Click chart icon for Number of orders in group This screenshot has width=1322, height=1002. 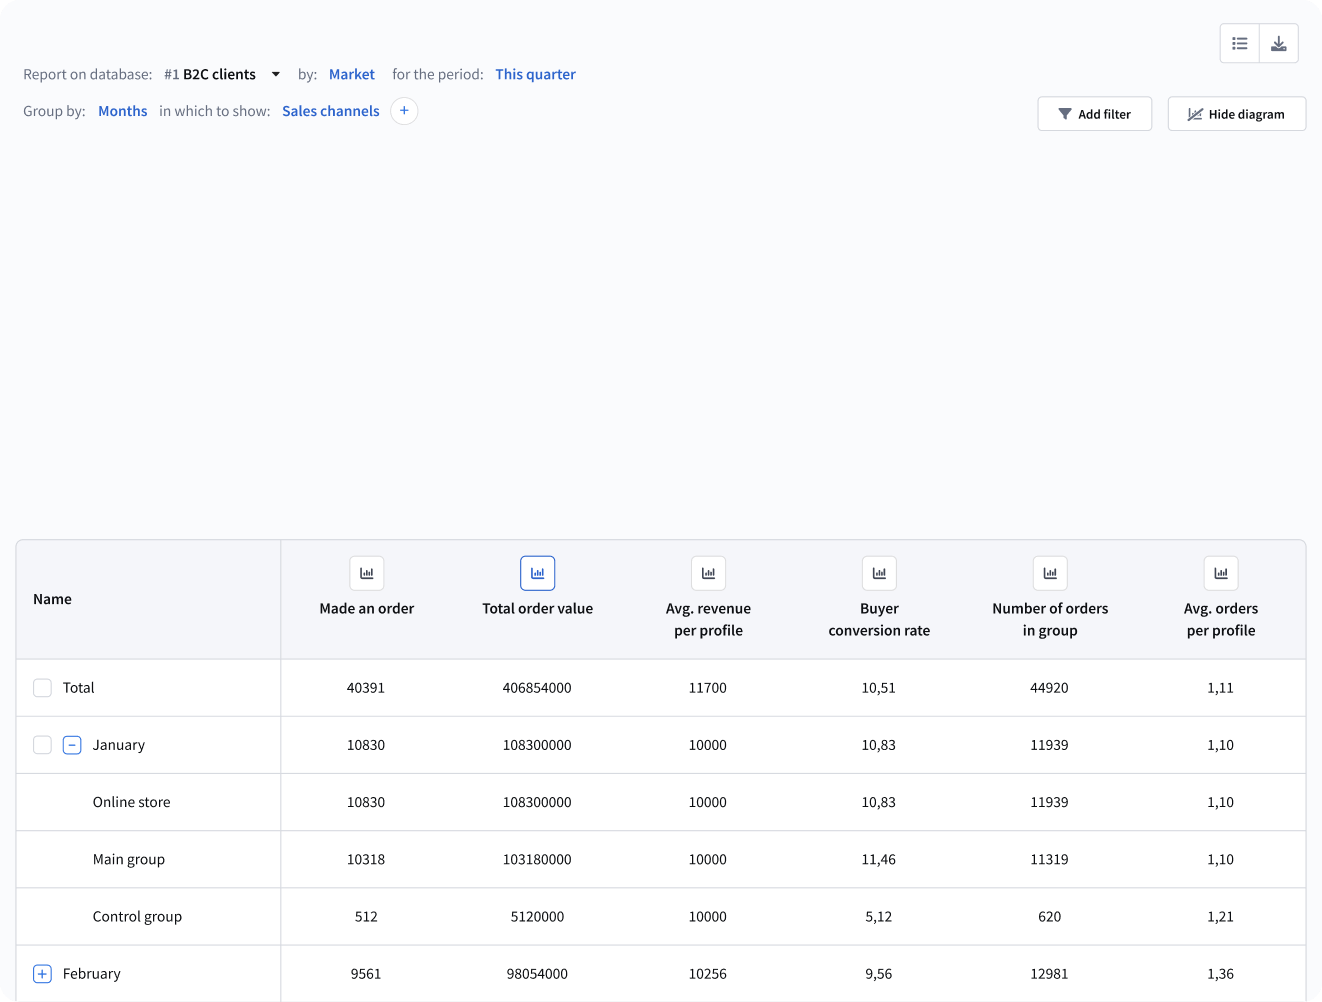coord(1050,573)
